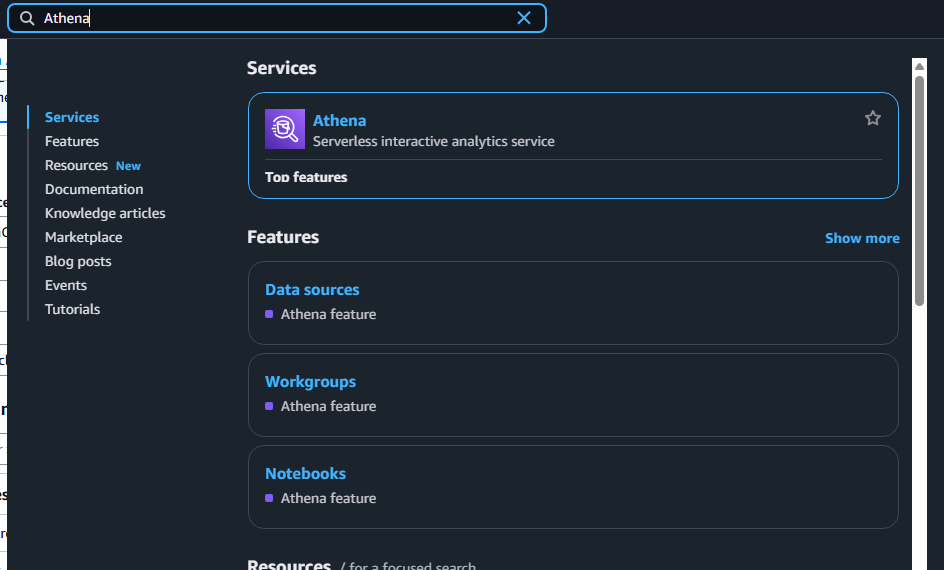The image size is (944, 570).
Task: Open the Athena service icon
Action: [x=285, y=129]
